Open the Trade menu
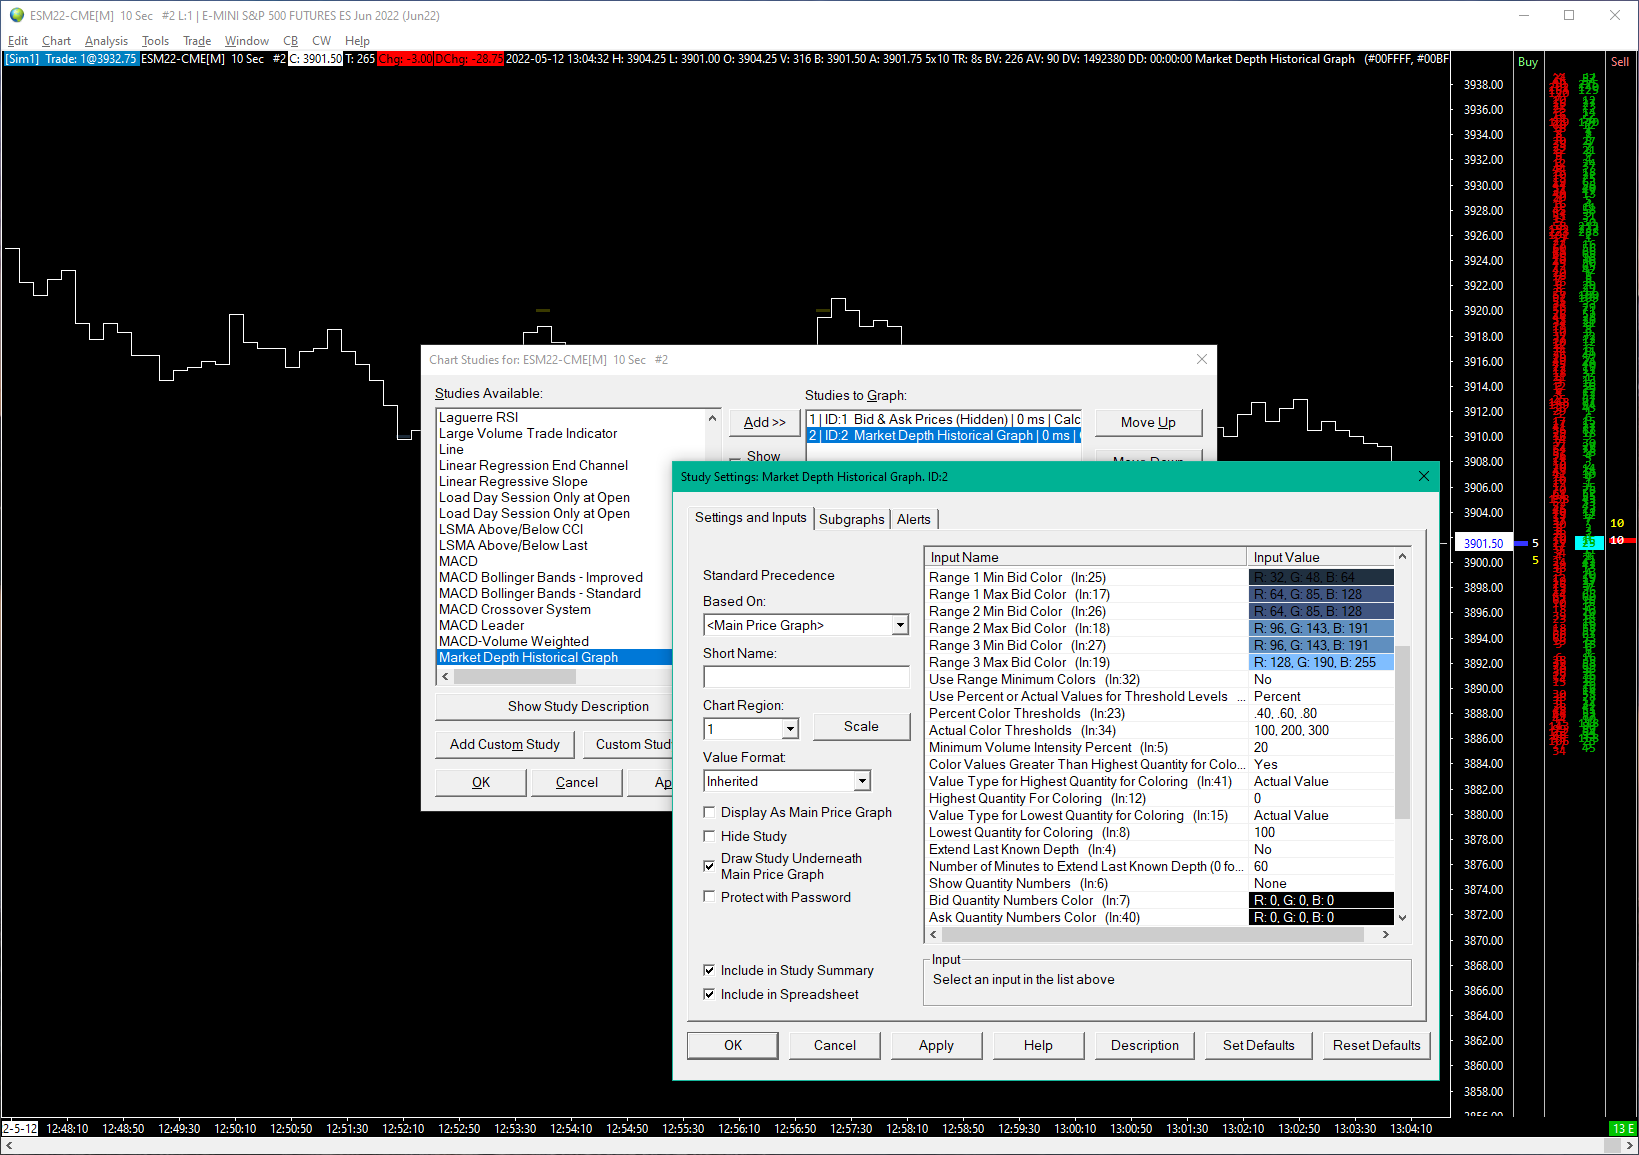 197,41
